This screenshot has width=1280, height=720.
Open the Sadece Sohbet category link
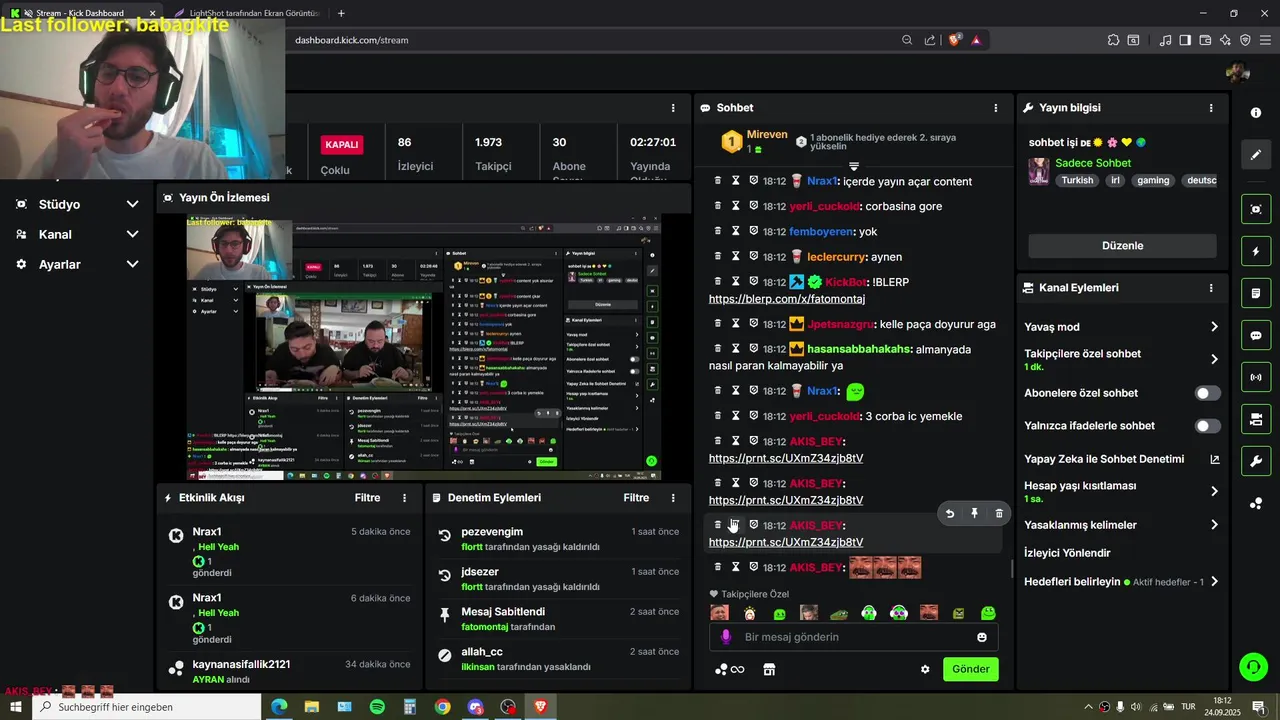point(1093,163)
